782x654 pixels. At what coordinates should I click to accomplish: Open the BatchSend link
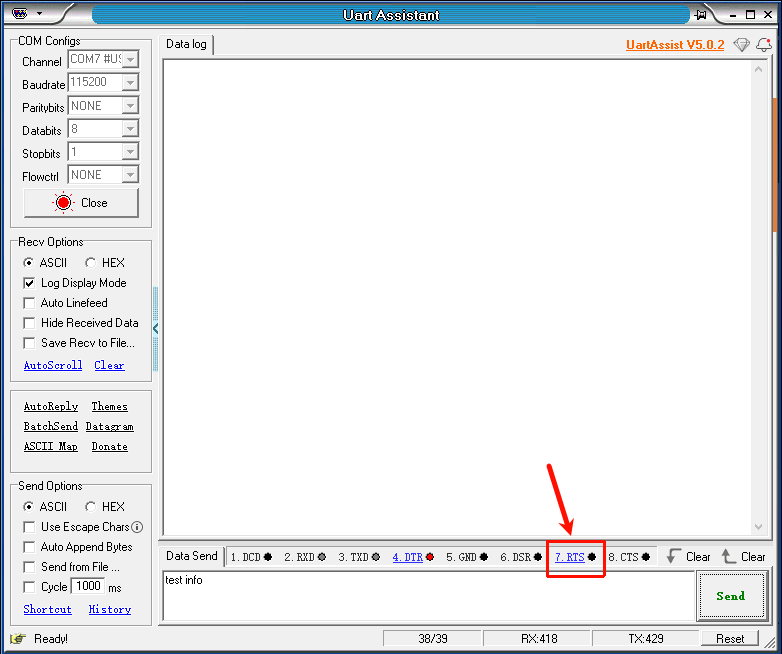pos(51,426)
